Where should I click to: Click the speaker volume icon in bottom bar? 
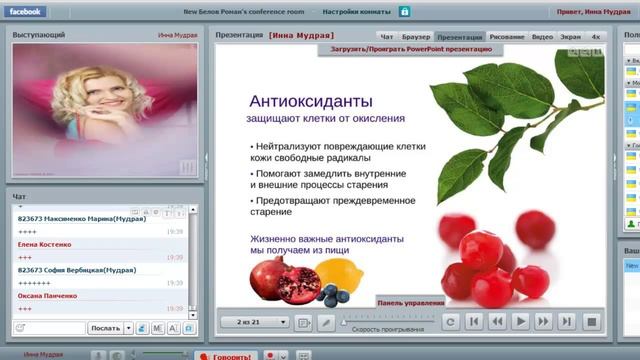(133, 355)
